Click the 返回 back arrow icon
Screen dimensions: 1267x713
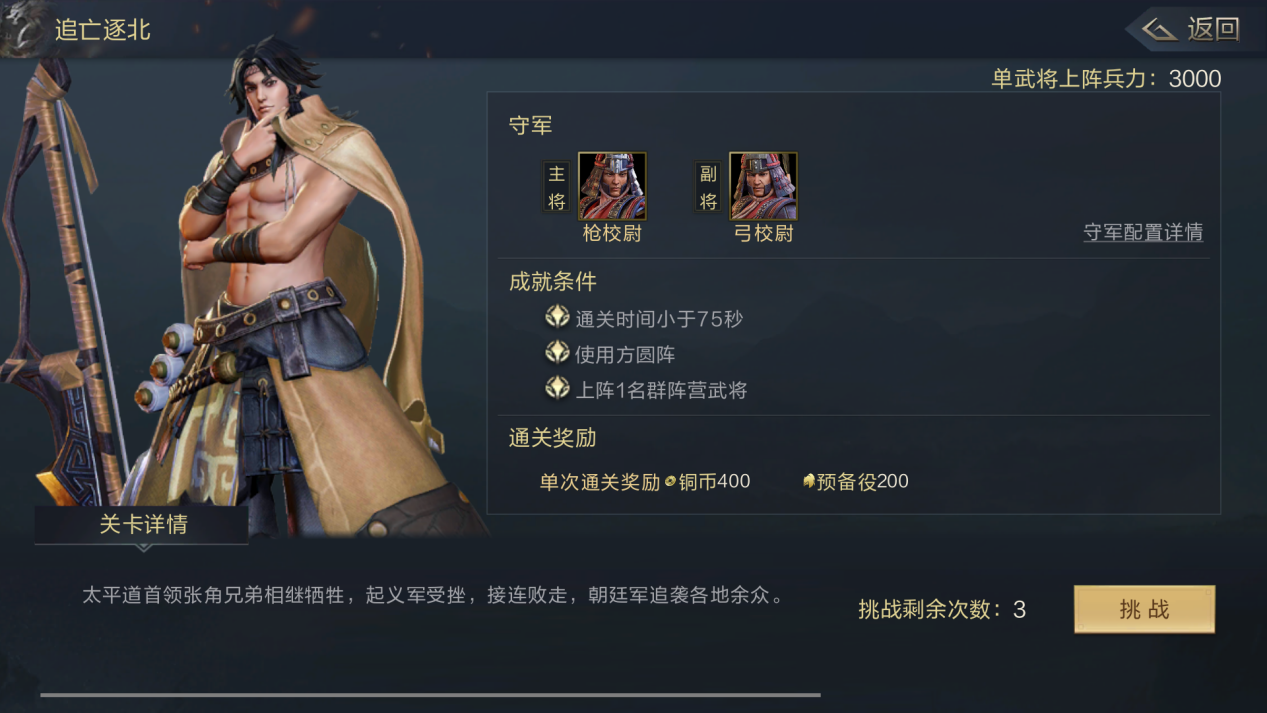(1159, 29)
